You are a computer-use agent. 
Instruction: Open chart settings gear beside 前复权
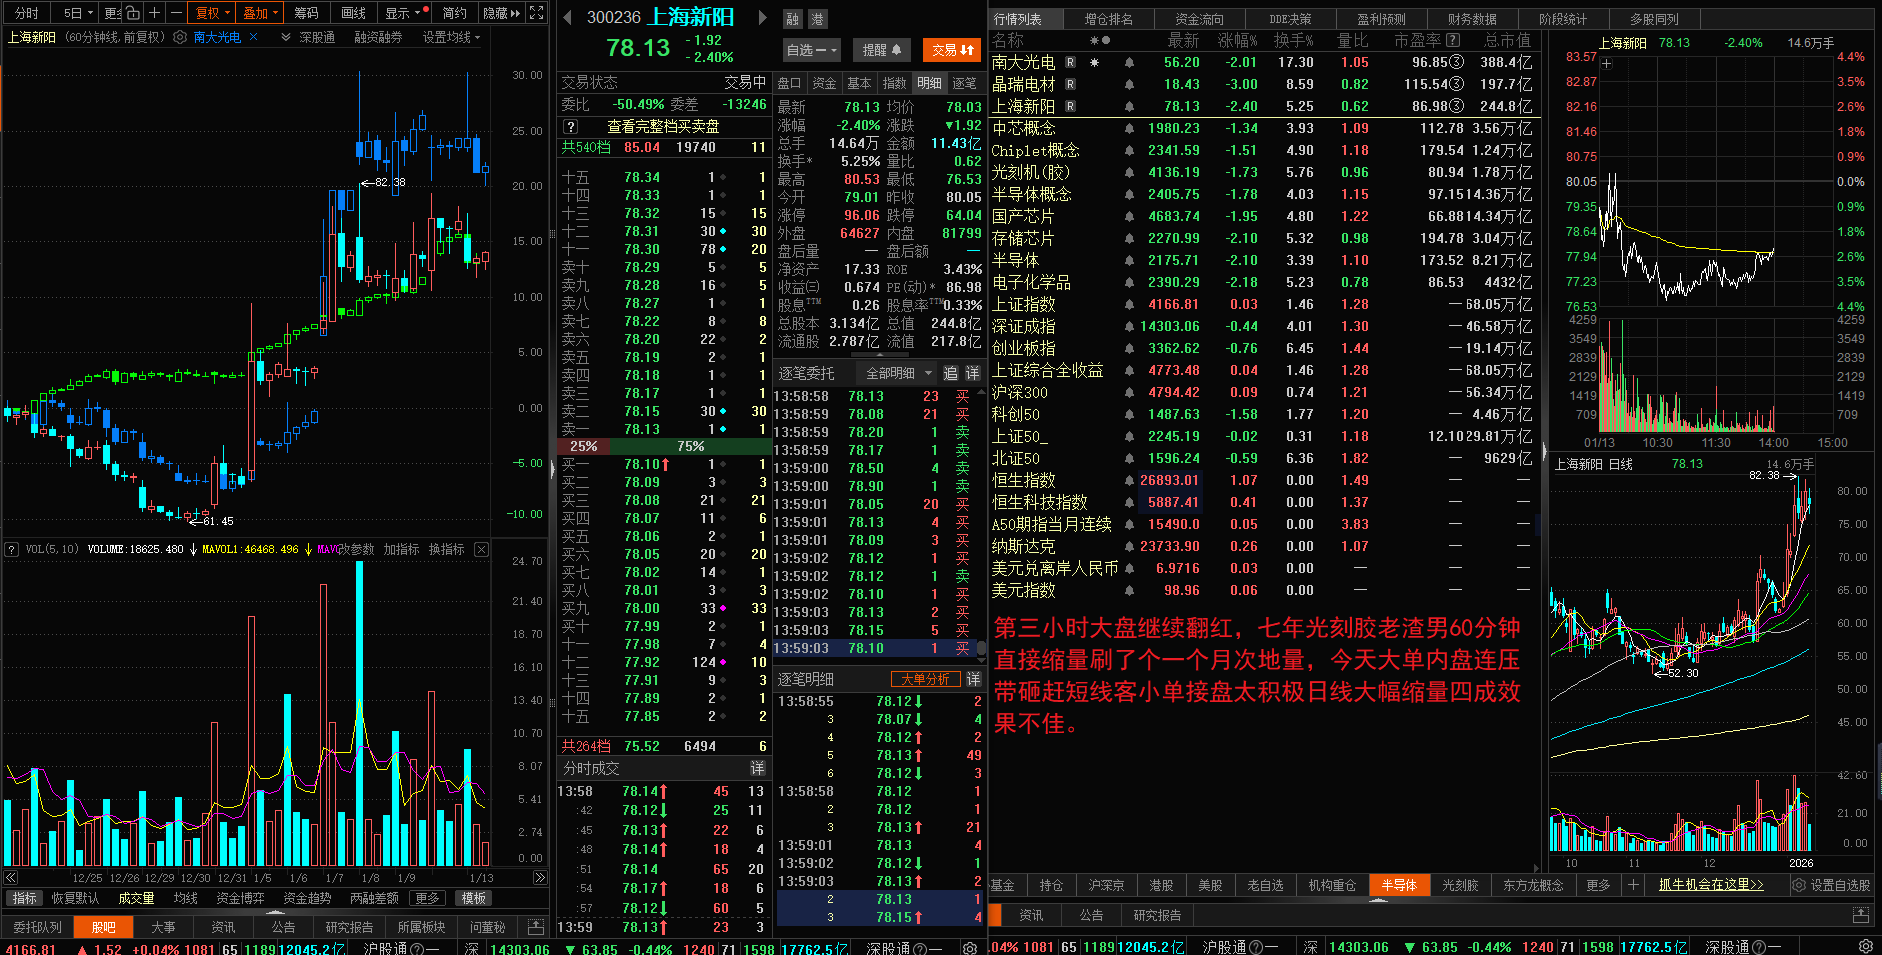[180, 37]
